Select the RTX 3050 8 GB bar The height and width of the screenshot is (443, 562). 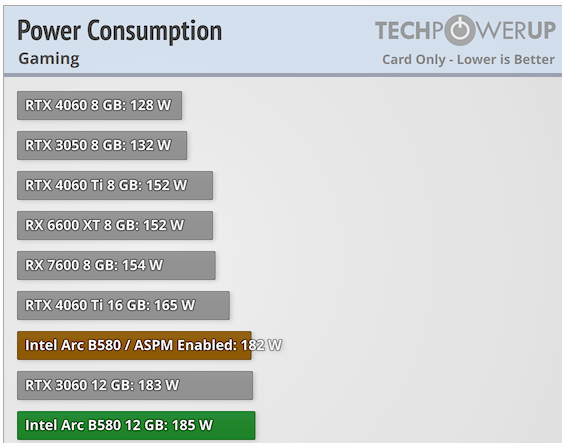click(x=102, y=146)
